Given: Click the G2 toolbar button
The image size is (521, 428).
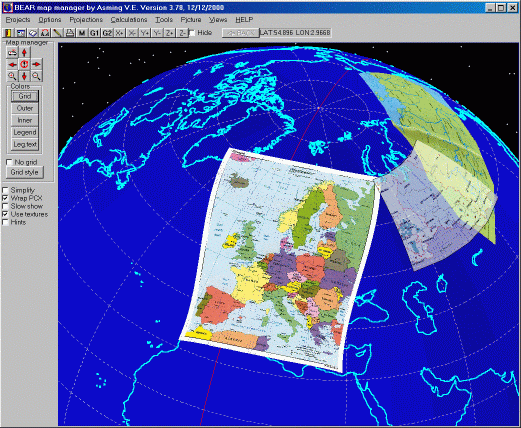Looking at the screenshot, I should click(x=107, y=33).
